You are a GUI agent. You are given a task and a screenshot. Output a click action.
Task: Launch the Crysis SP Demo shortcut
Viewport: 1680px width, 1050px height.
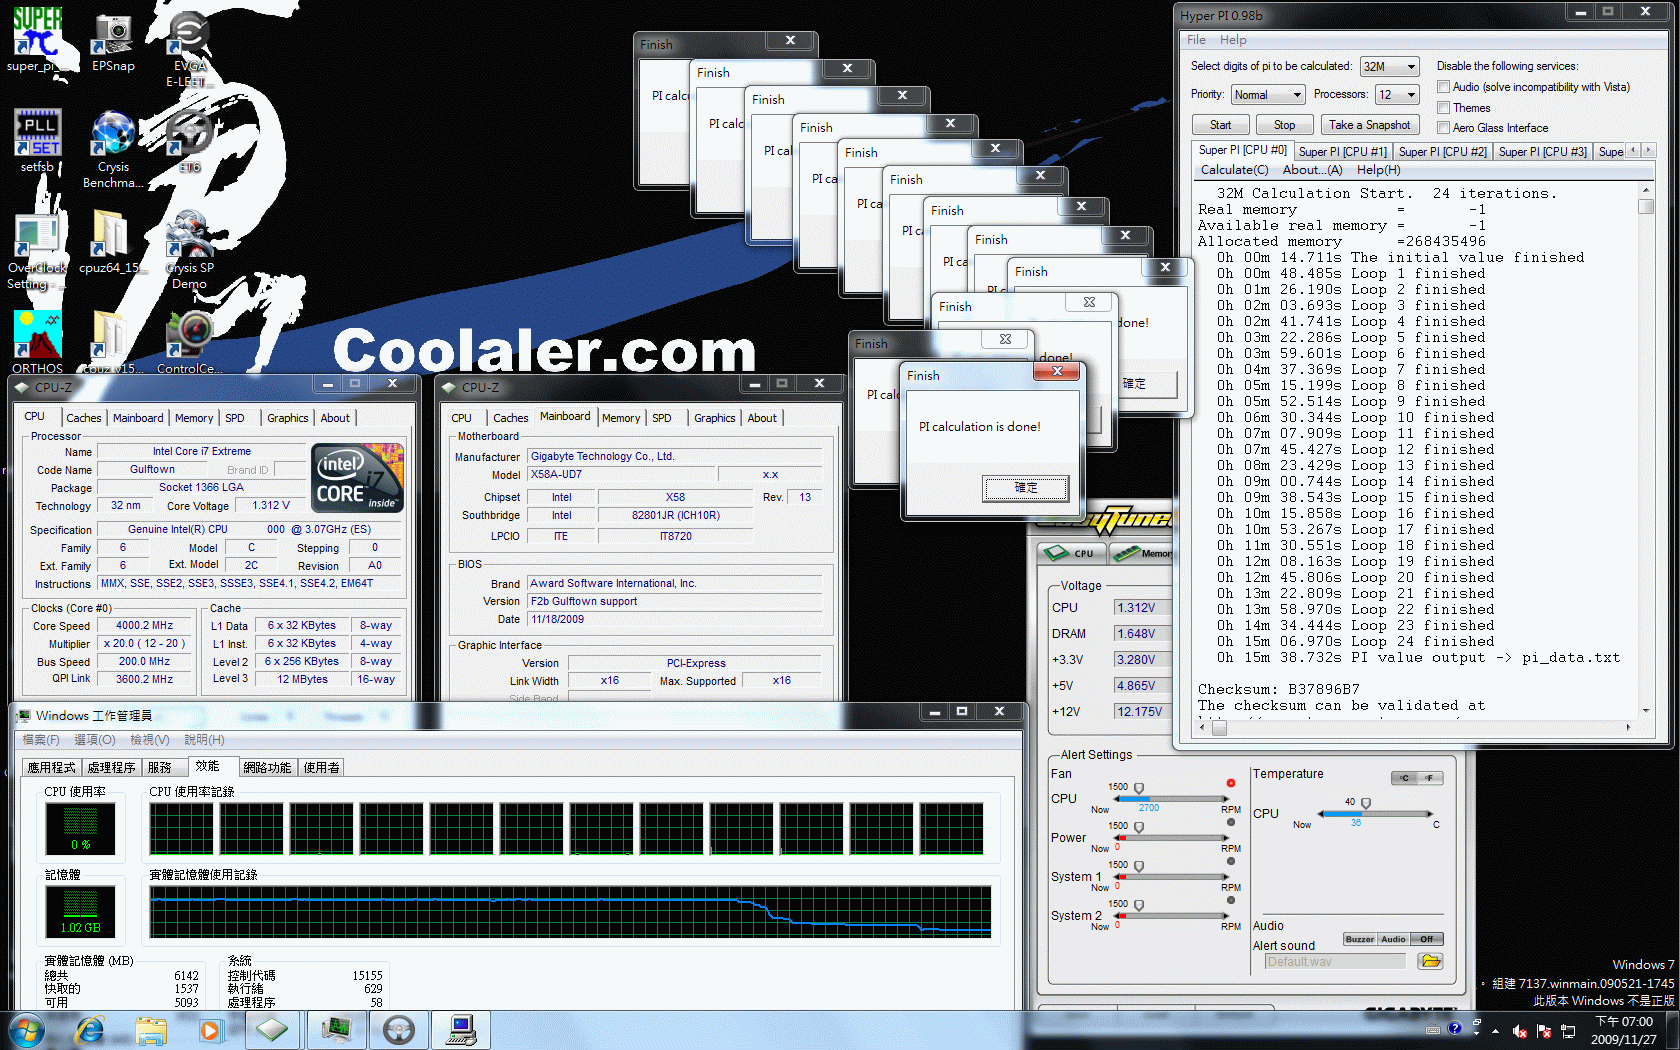tap(188, 249)
